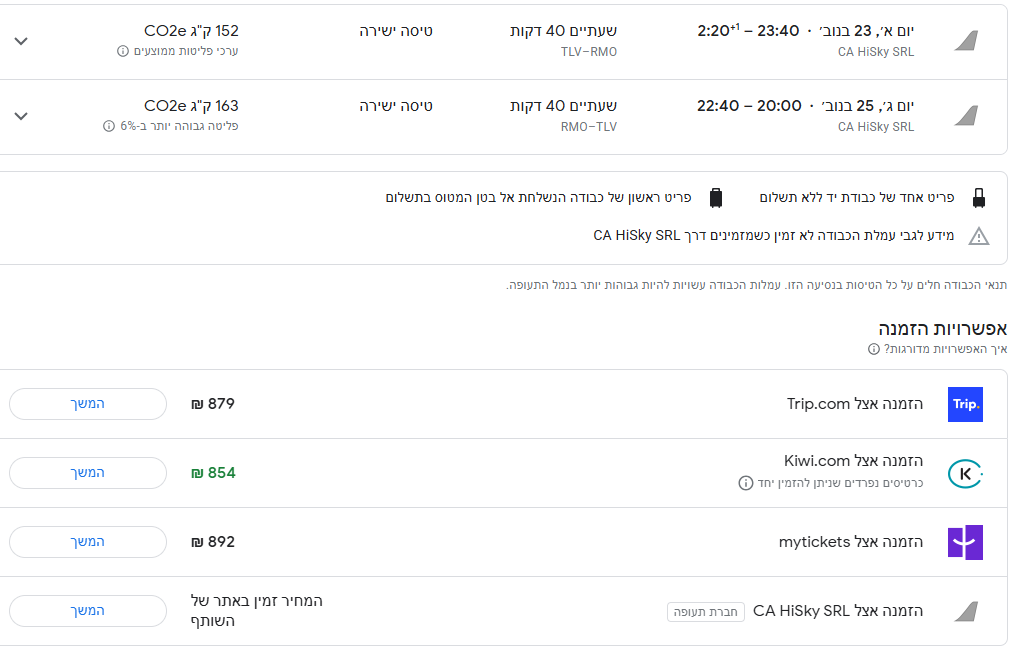Click the Kiwi.com logo
This screenshot has height=649, width=1015.
[965, 473]
